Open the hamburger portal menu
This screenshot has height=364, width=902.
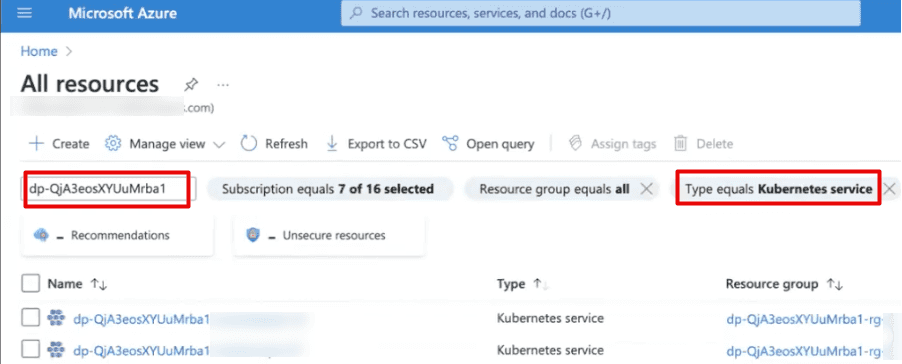tap(25, 13)
